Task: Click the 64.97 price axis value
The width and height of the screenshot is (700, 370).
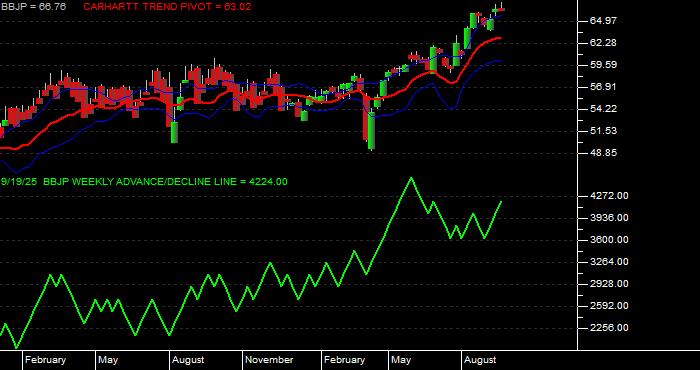Action: point(603,21)
